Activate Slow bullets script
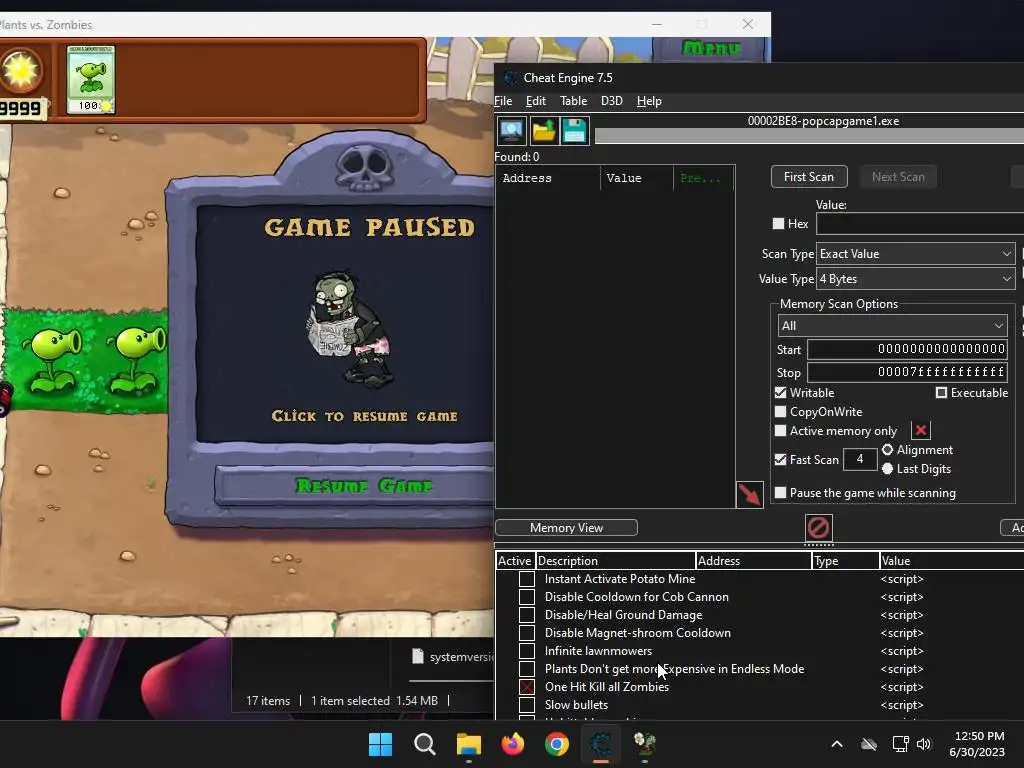Viewport: 1024px width, 768px height. coord(526,705)
